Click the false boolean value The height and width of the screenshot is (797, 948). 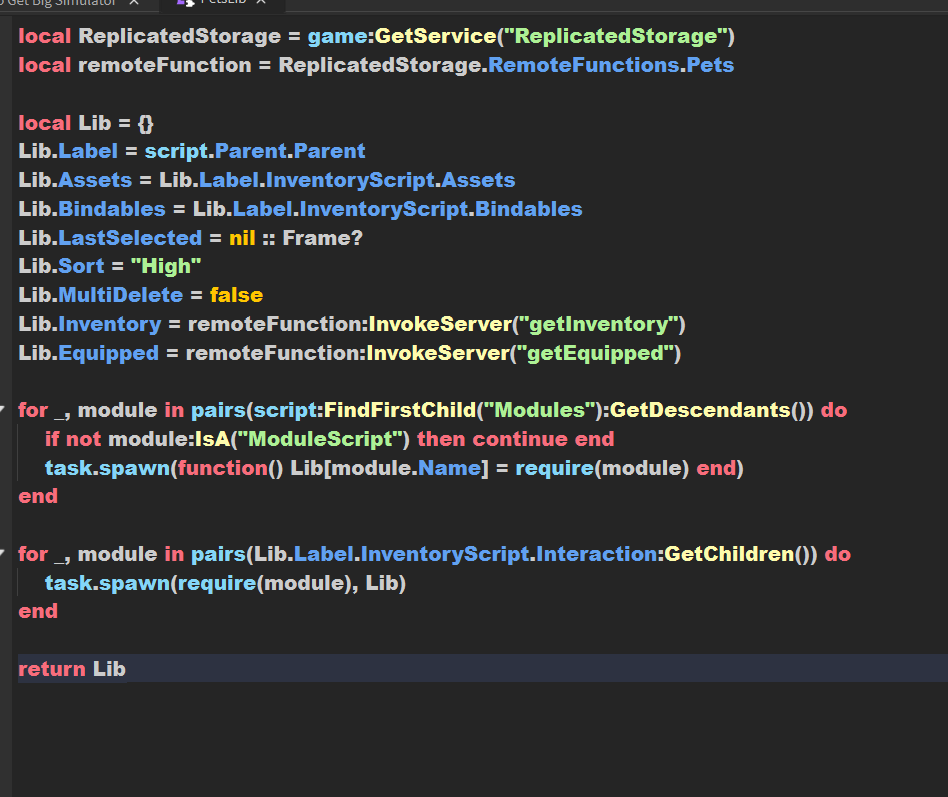coord(236,295)
